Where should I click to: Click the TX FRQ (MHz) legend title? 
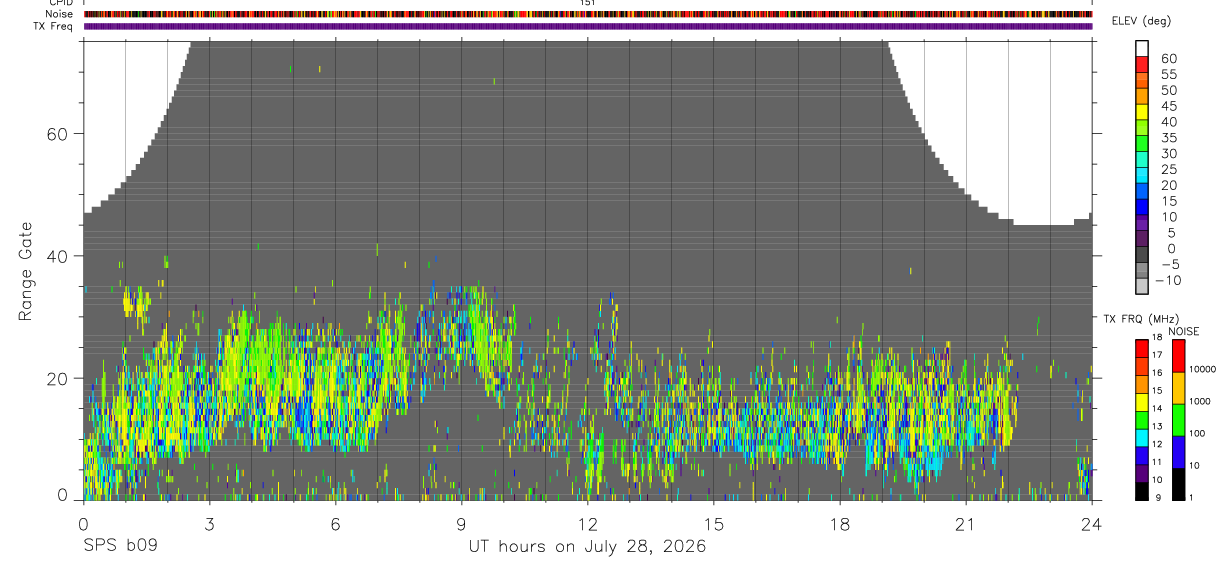[x=1139, y=319]
